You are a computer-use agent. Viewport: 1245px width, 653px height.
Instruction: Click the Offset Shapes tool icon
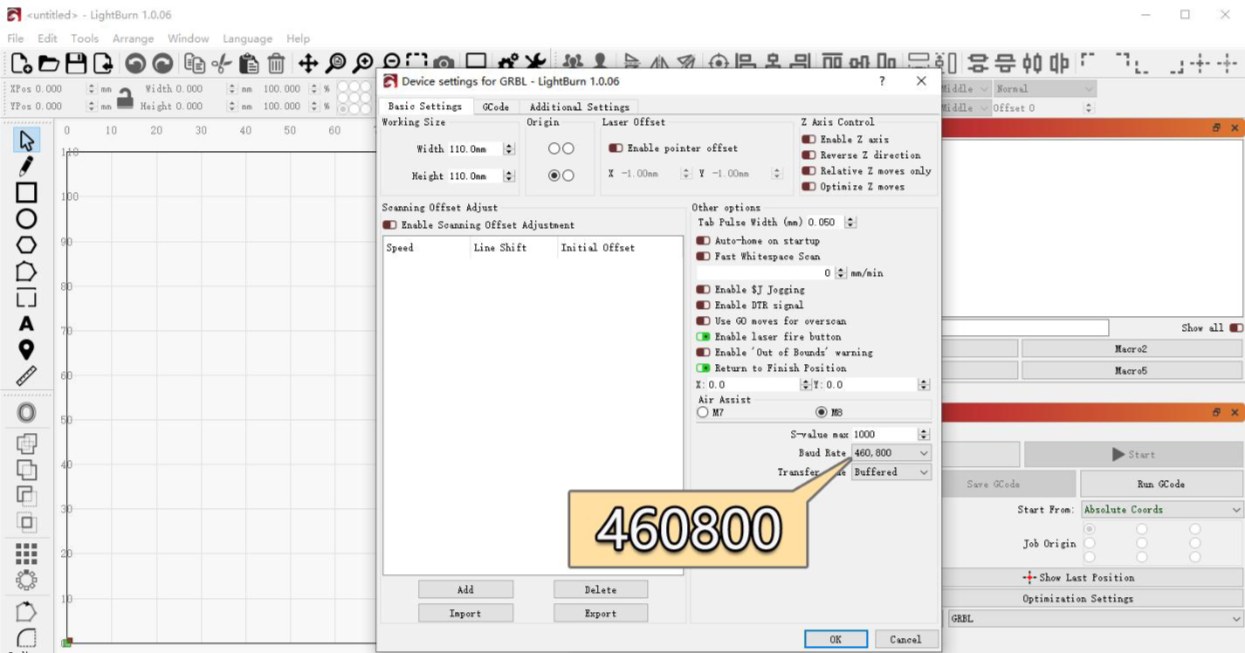click(26, 412)
